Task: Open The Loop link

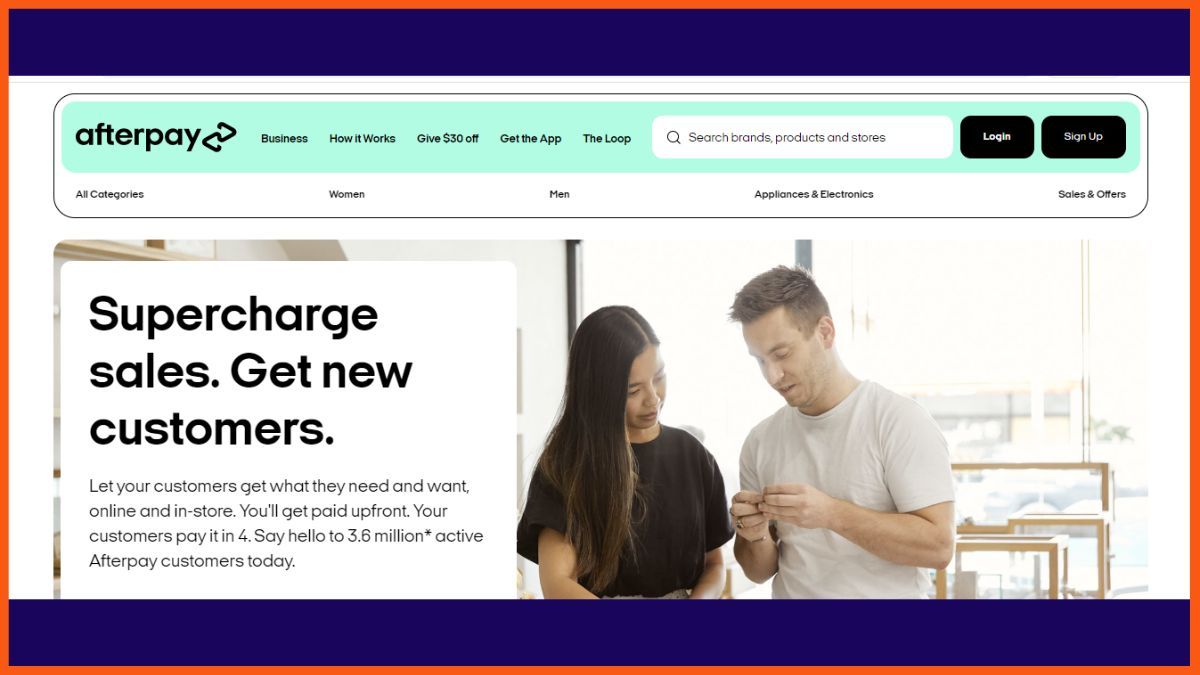Action: [x=606, y=138]
